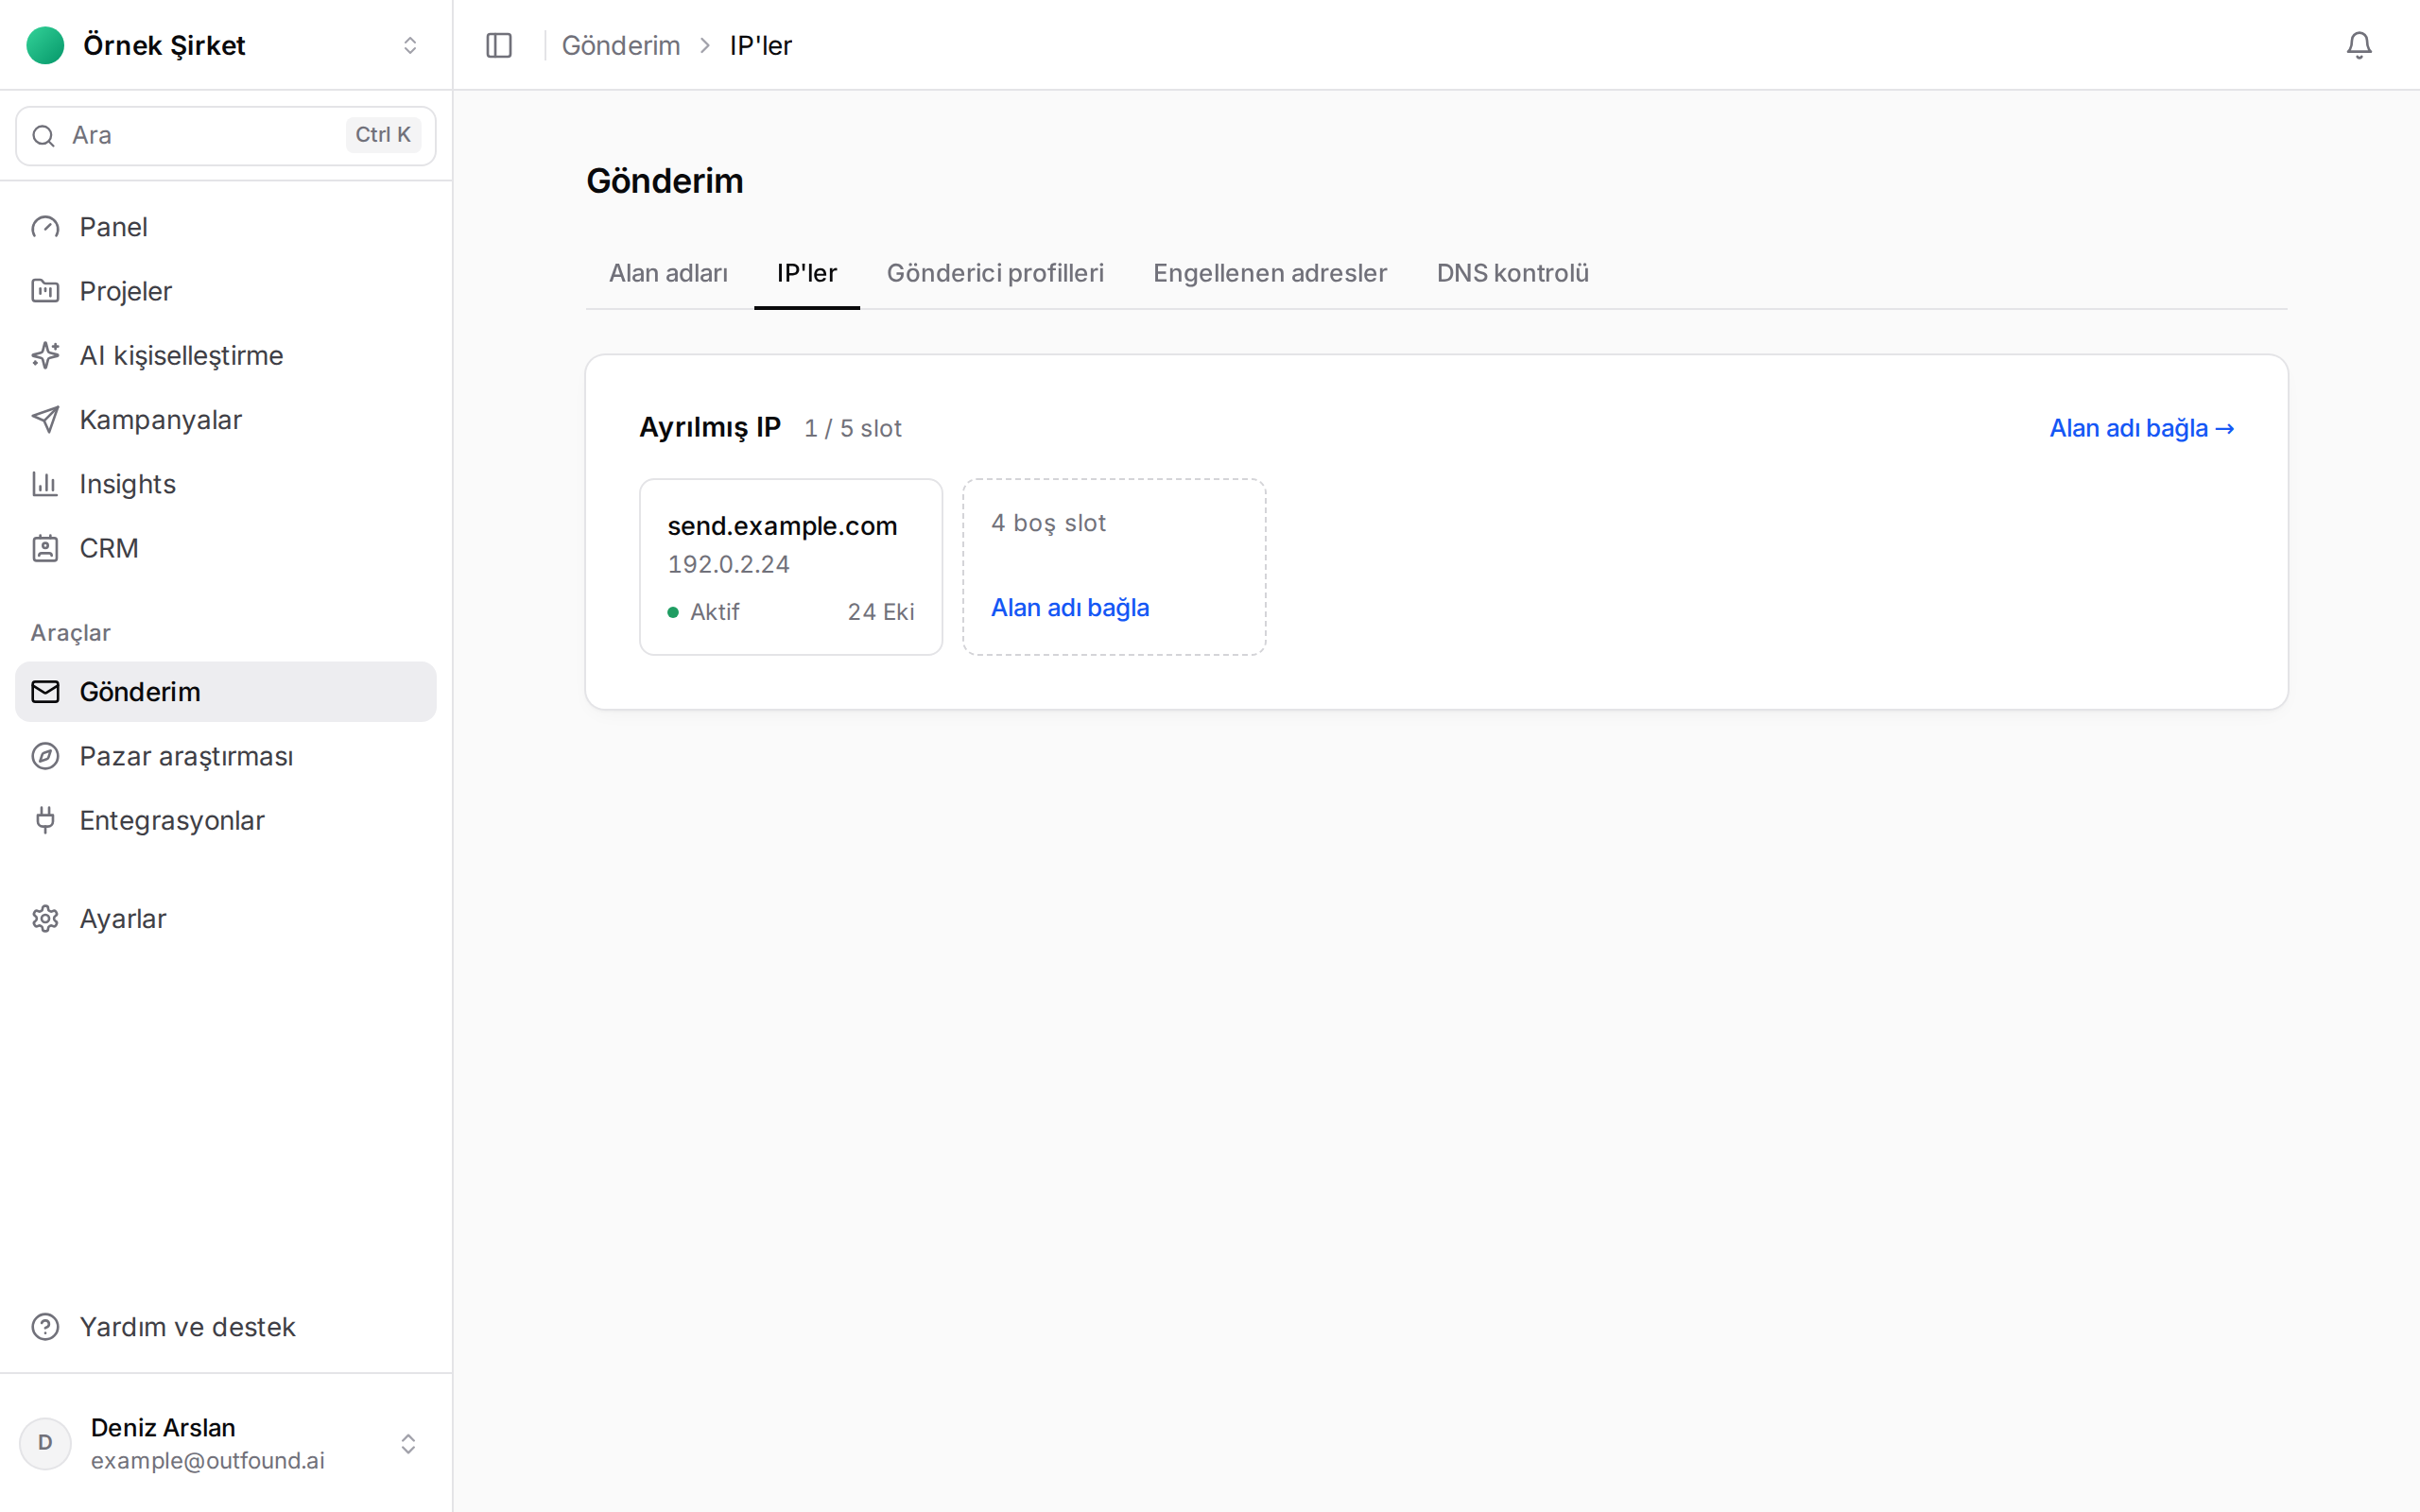Click Alan adı bağla in empty slot card
This screenshot has width=2420, height=1512.
click(1070, 607)
